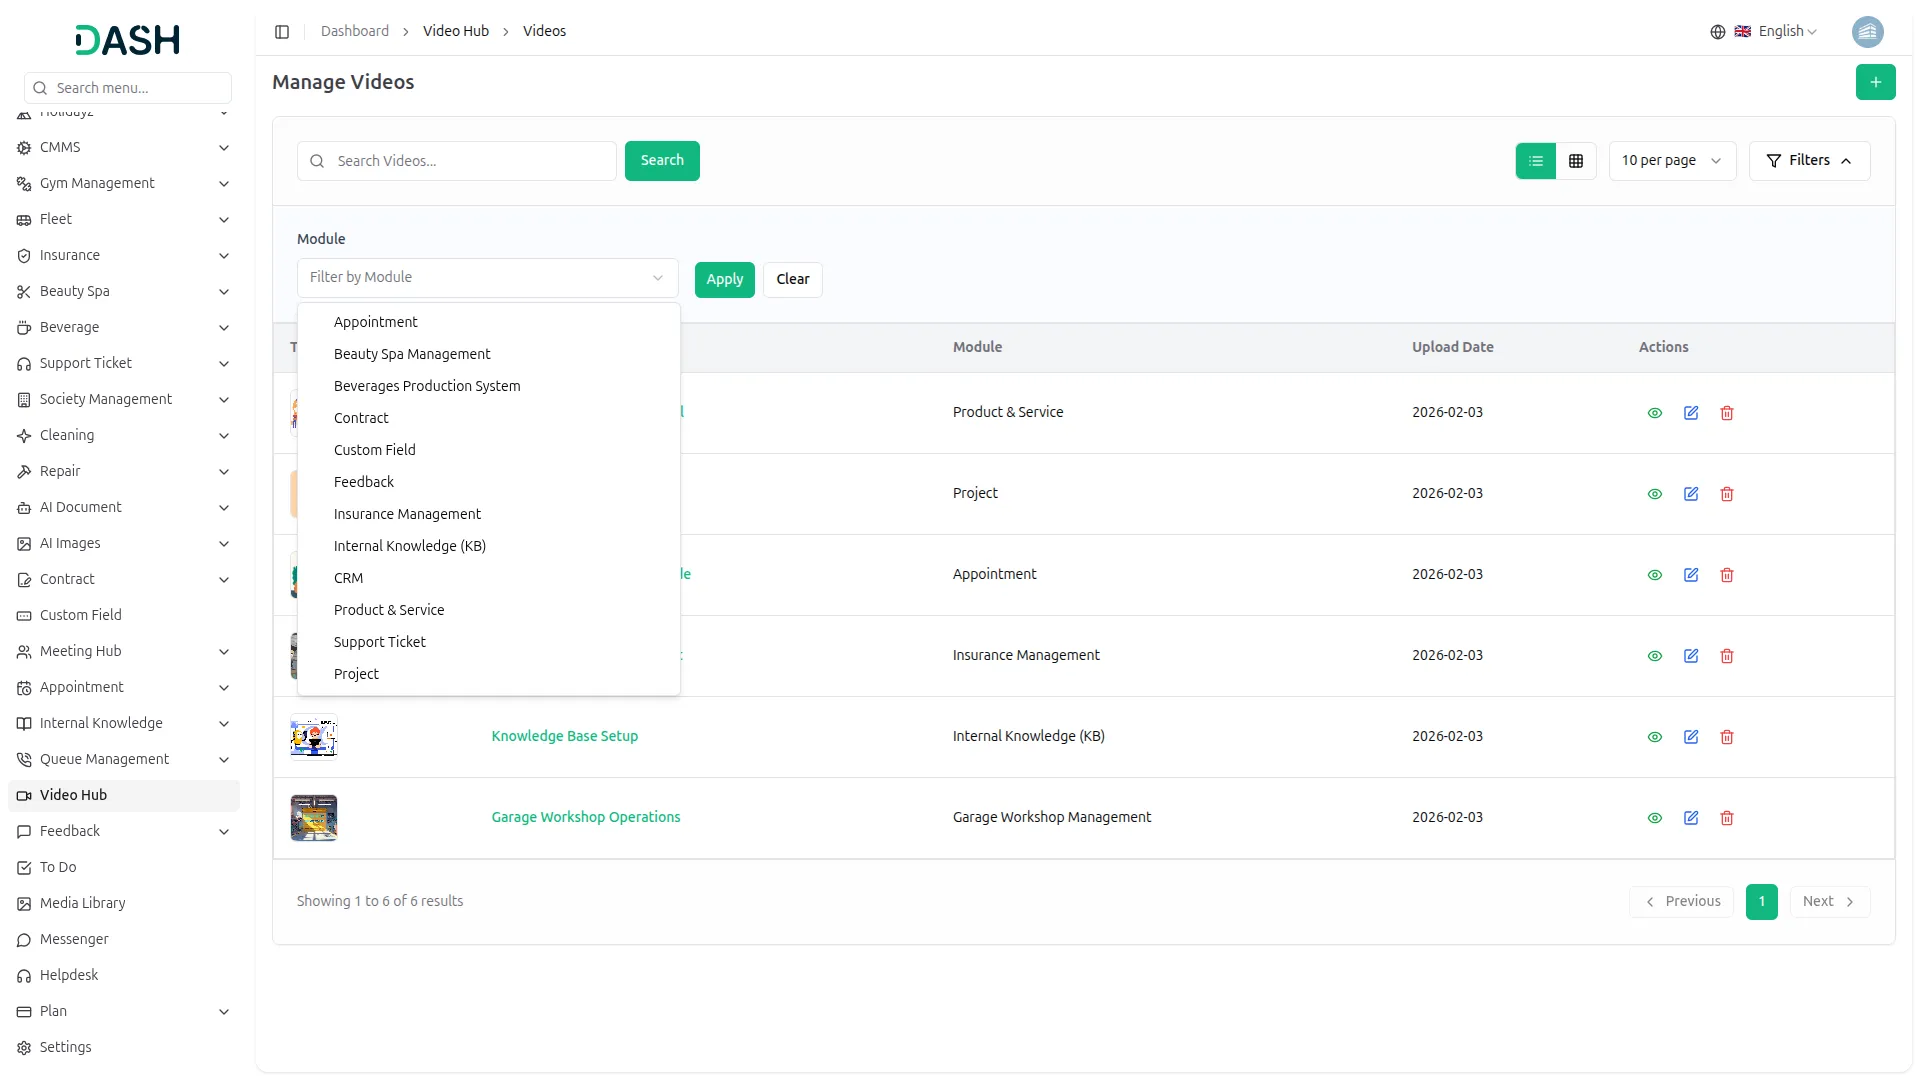This screenshot has width=1920, height=1080.
Task: Switch to grid view layout
Action: pyautogui.click(x=1576, y=161)
